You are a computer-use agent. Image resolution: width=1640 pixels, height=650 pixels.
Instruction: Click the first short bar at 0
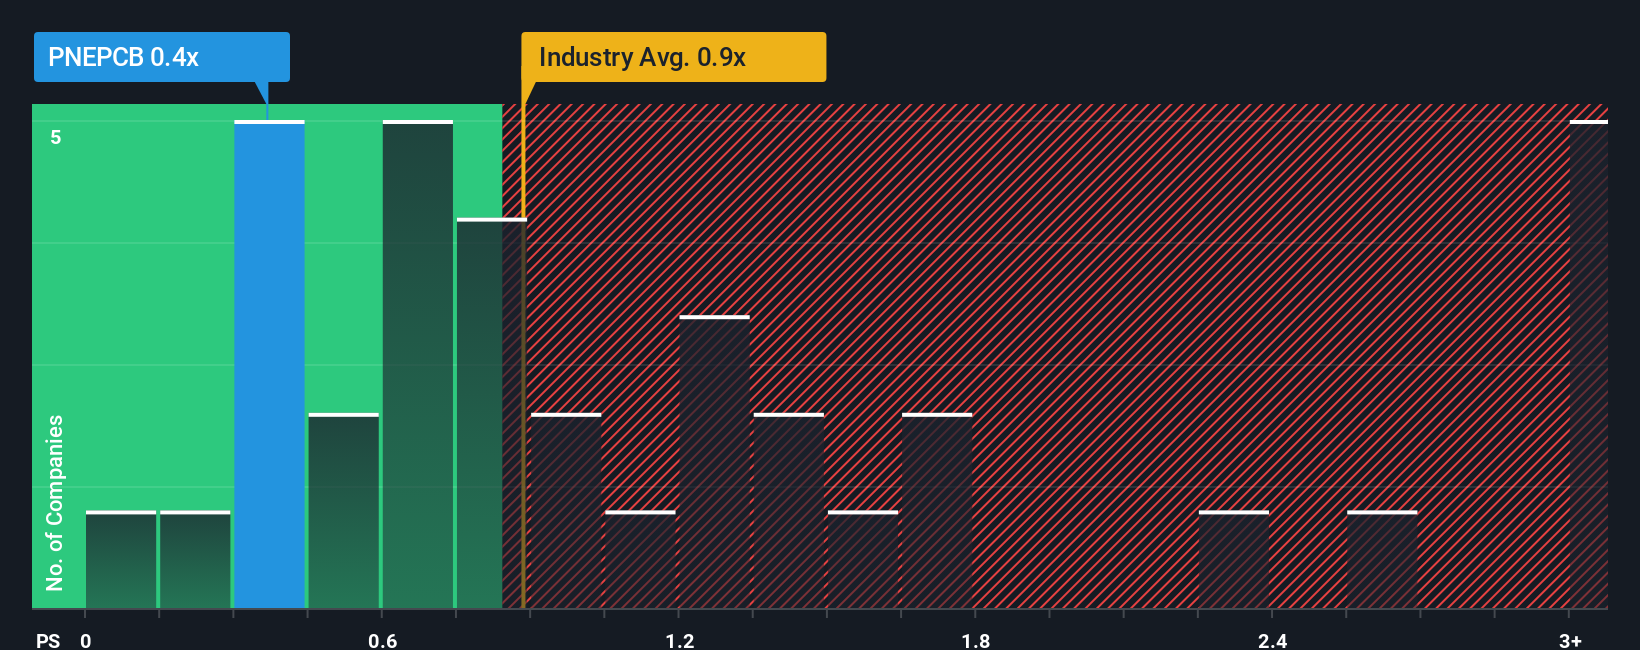(x=121, y=559)
